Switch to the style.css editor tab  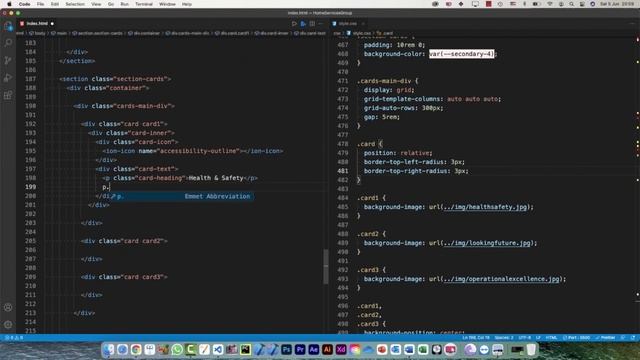(x=347, y=24)
